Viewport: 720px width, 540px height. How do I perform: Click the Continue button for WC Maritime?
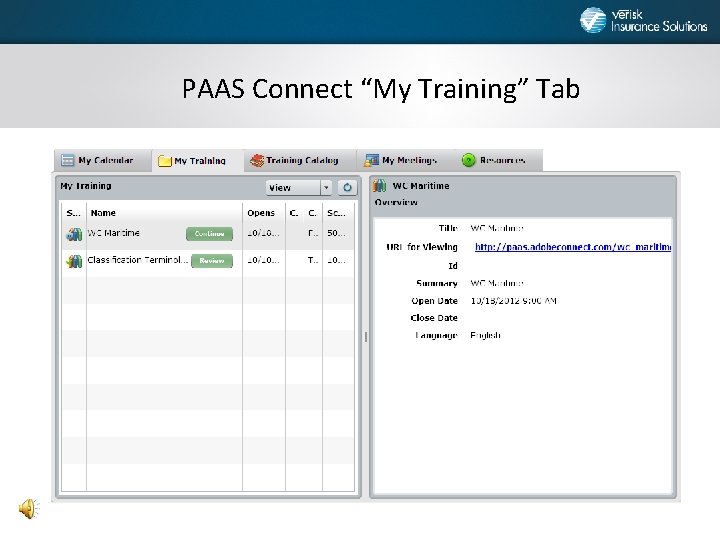209,234
